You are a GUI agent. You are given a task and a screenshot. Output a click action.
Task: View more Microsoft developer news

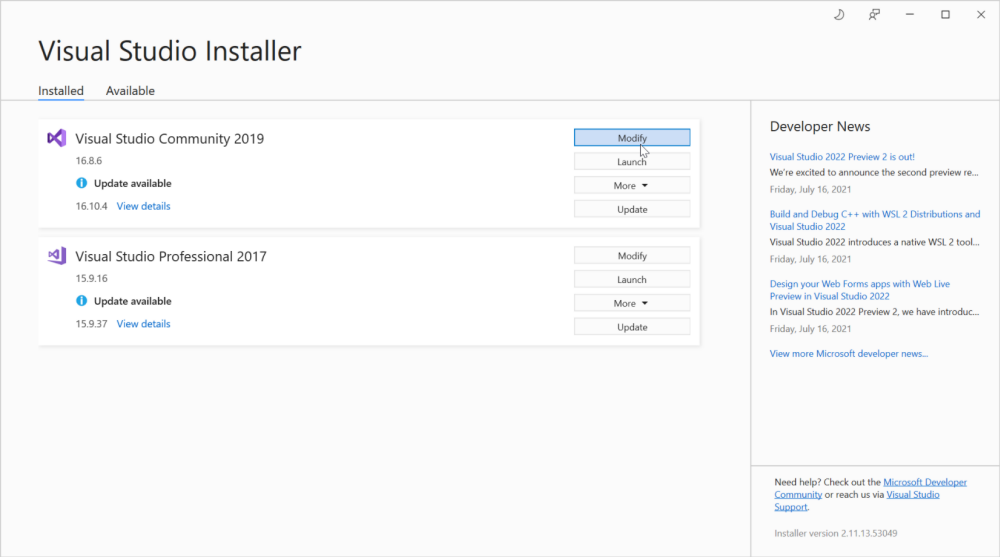[848, 353]
